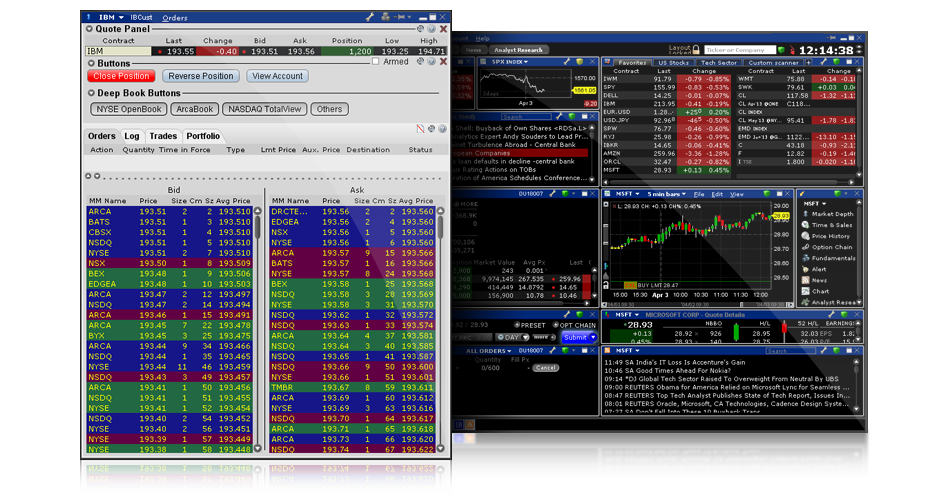This screenshot has height=500, width=948.
Task: Click red X to remove Buttons panel
Action: [x=443, y=62]
